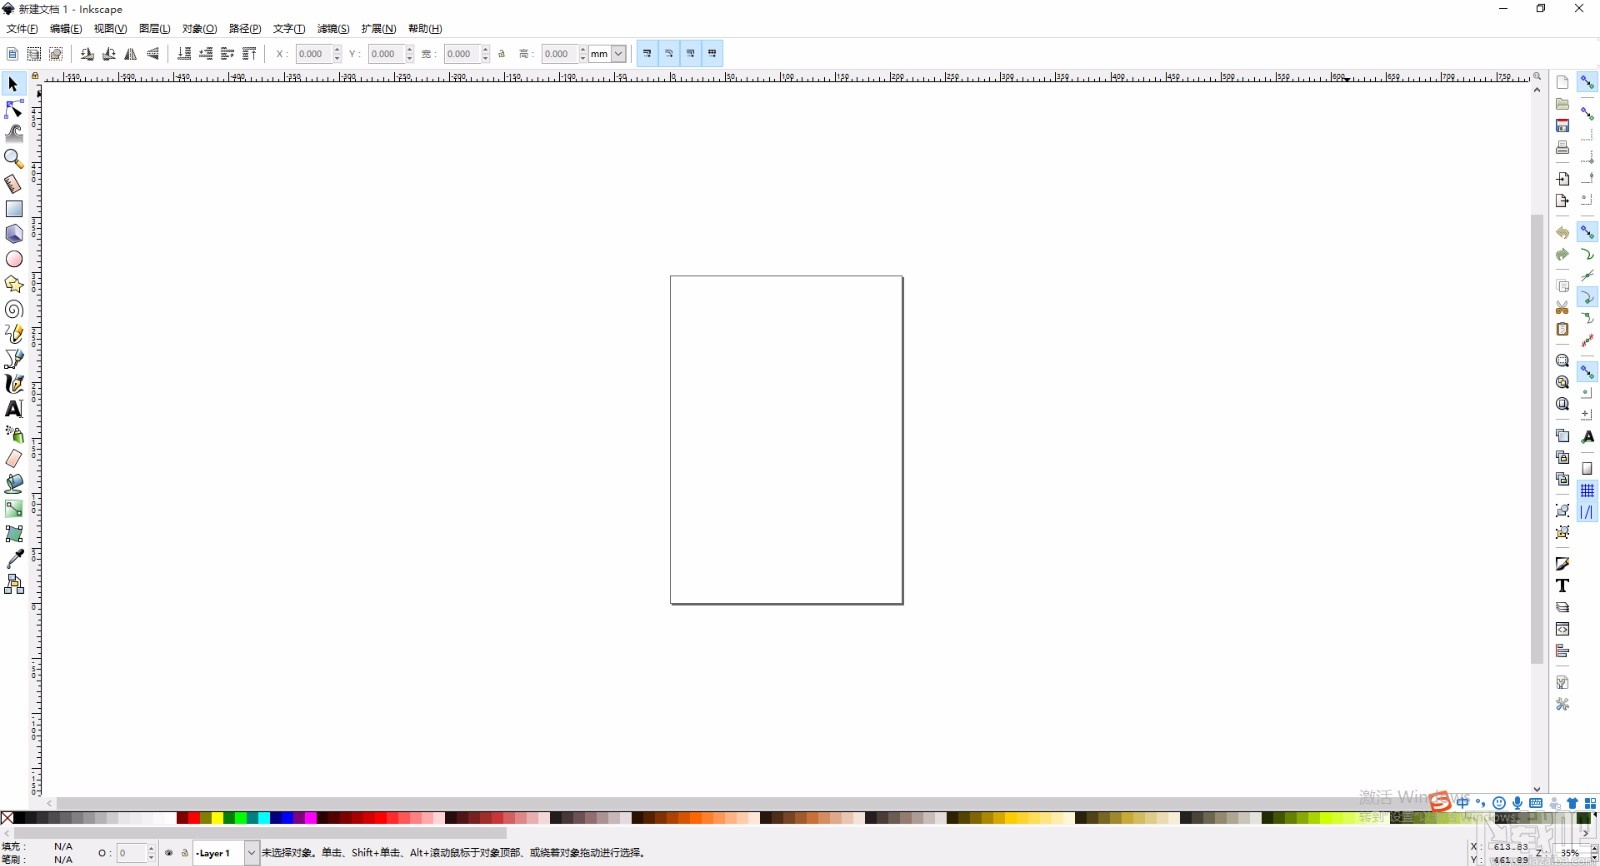Activate the Connector tool
Viewport: 1600px width, 866px height.
(x=14, y=584)
